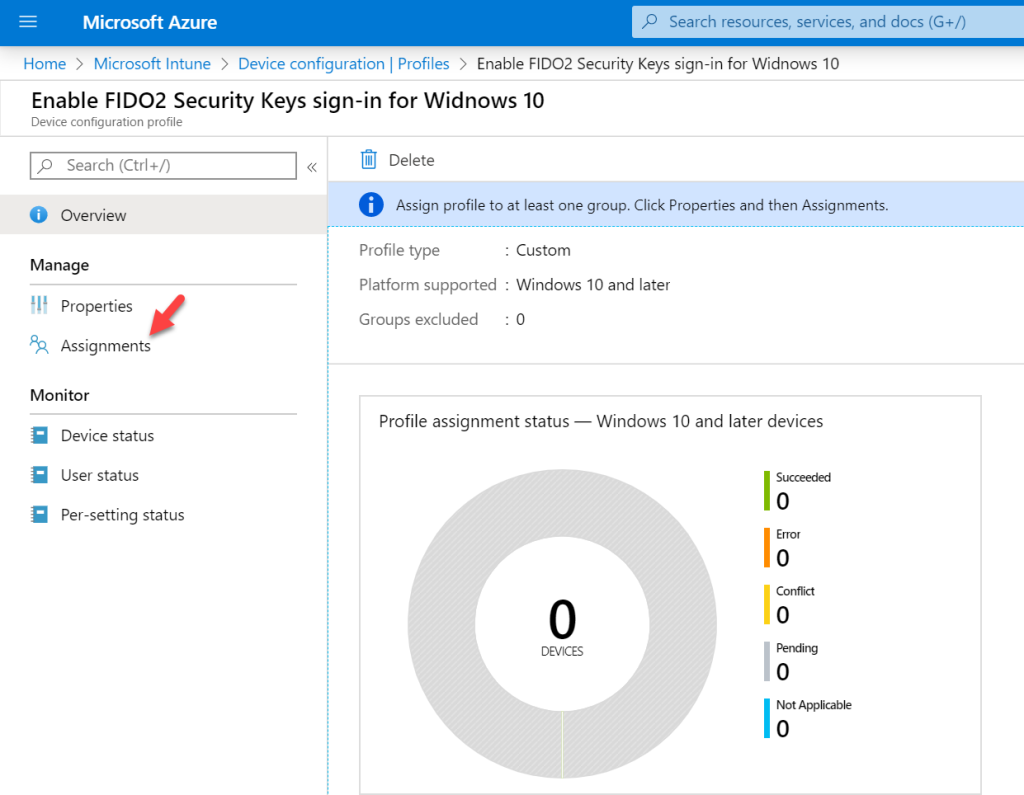The width and height of the screenshot is (1024, 795).
Task: Open the hamburger portal menu
Action: tap(28, 22)
